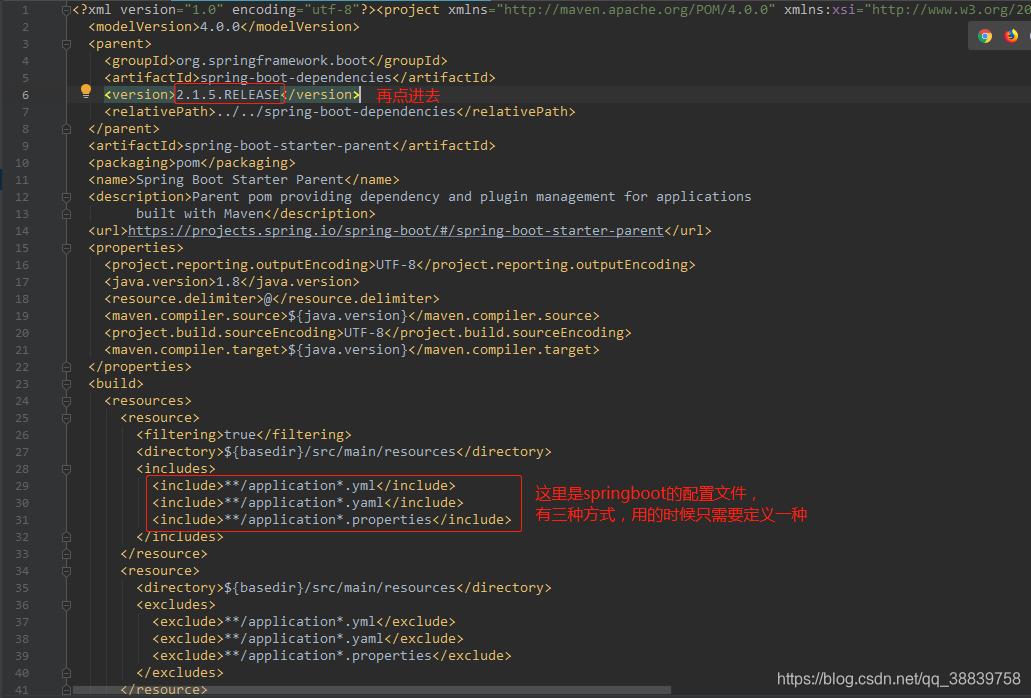Screen dimensions: 1031x698
Task: Click 'built with Maven' description text
Action: [200, 214]
